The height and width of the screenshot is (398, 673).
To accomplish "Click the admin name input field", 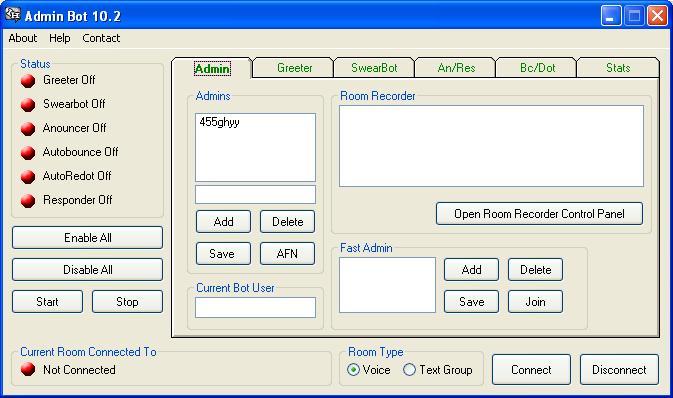I will pos(255,194).
